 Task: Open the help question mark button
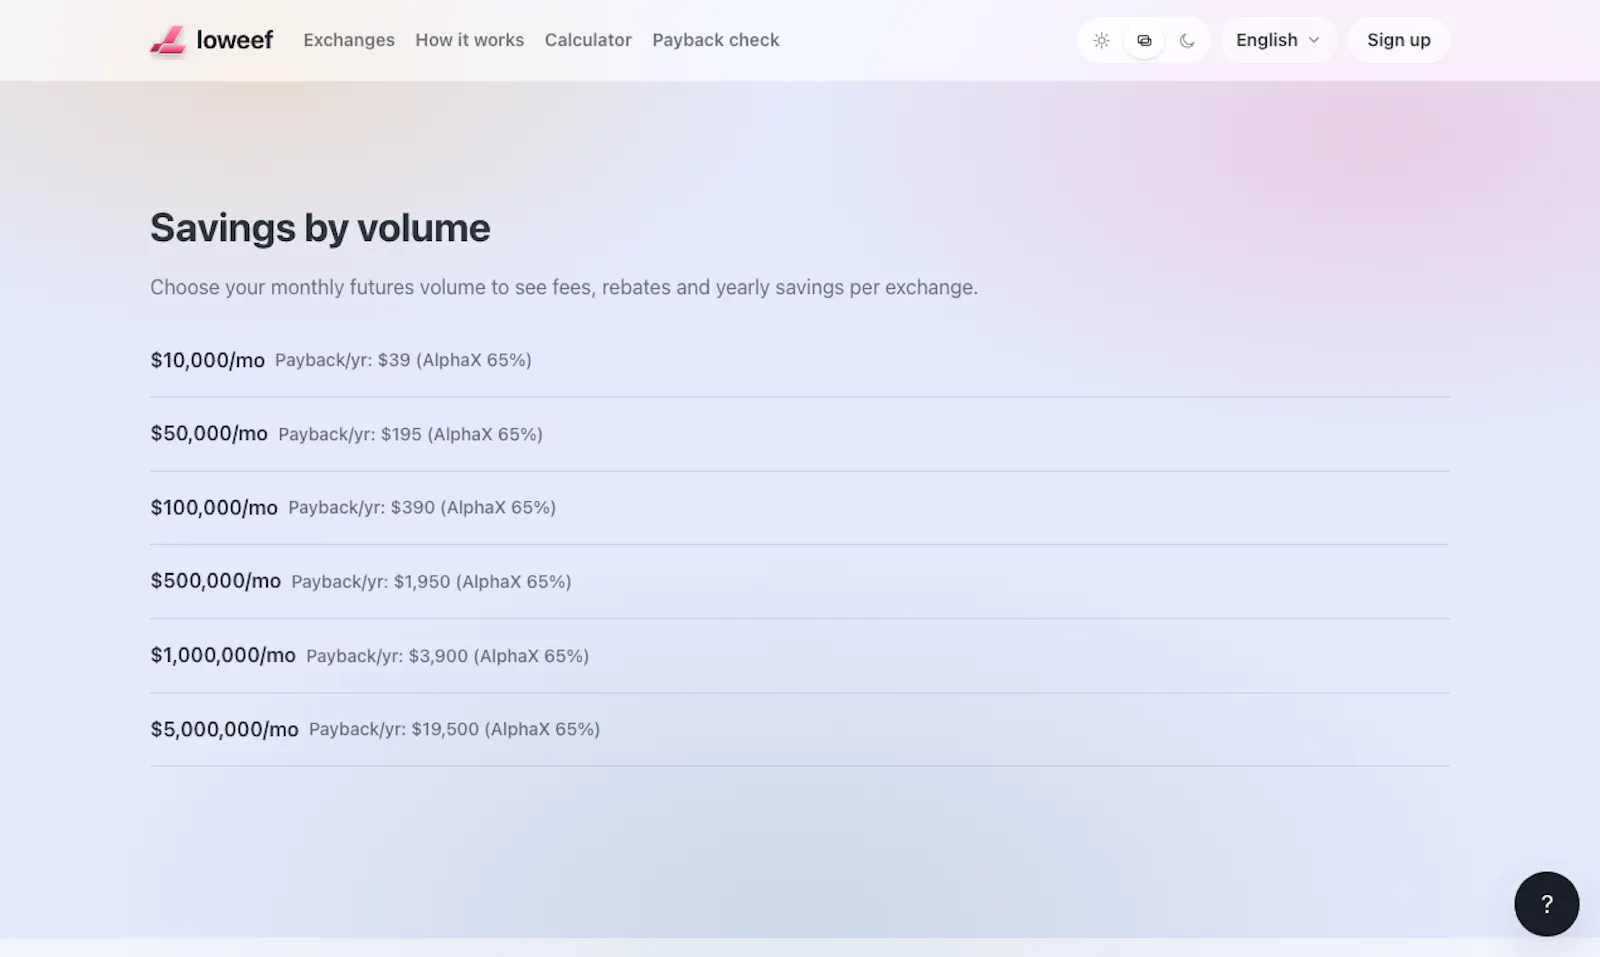click(x=1546, y=904)
